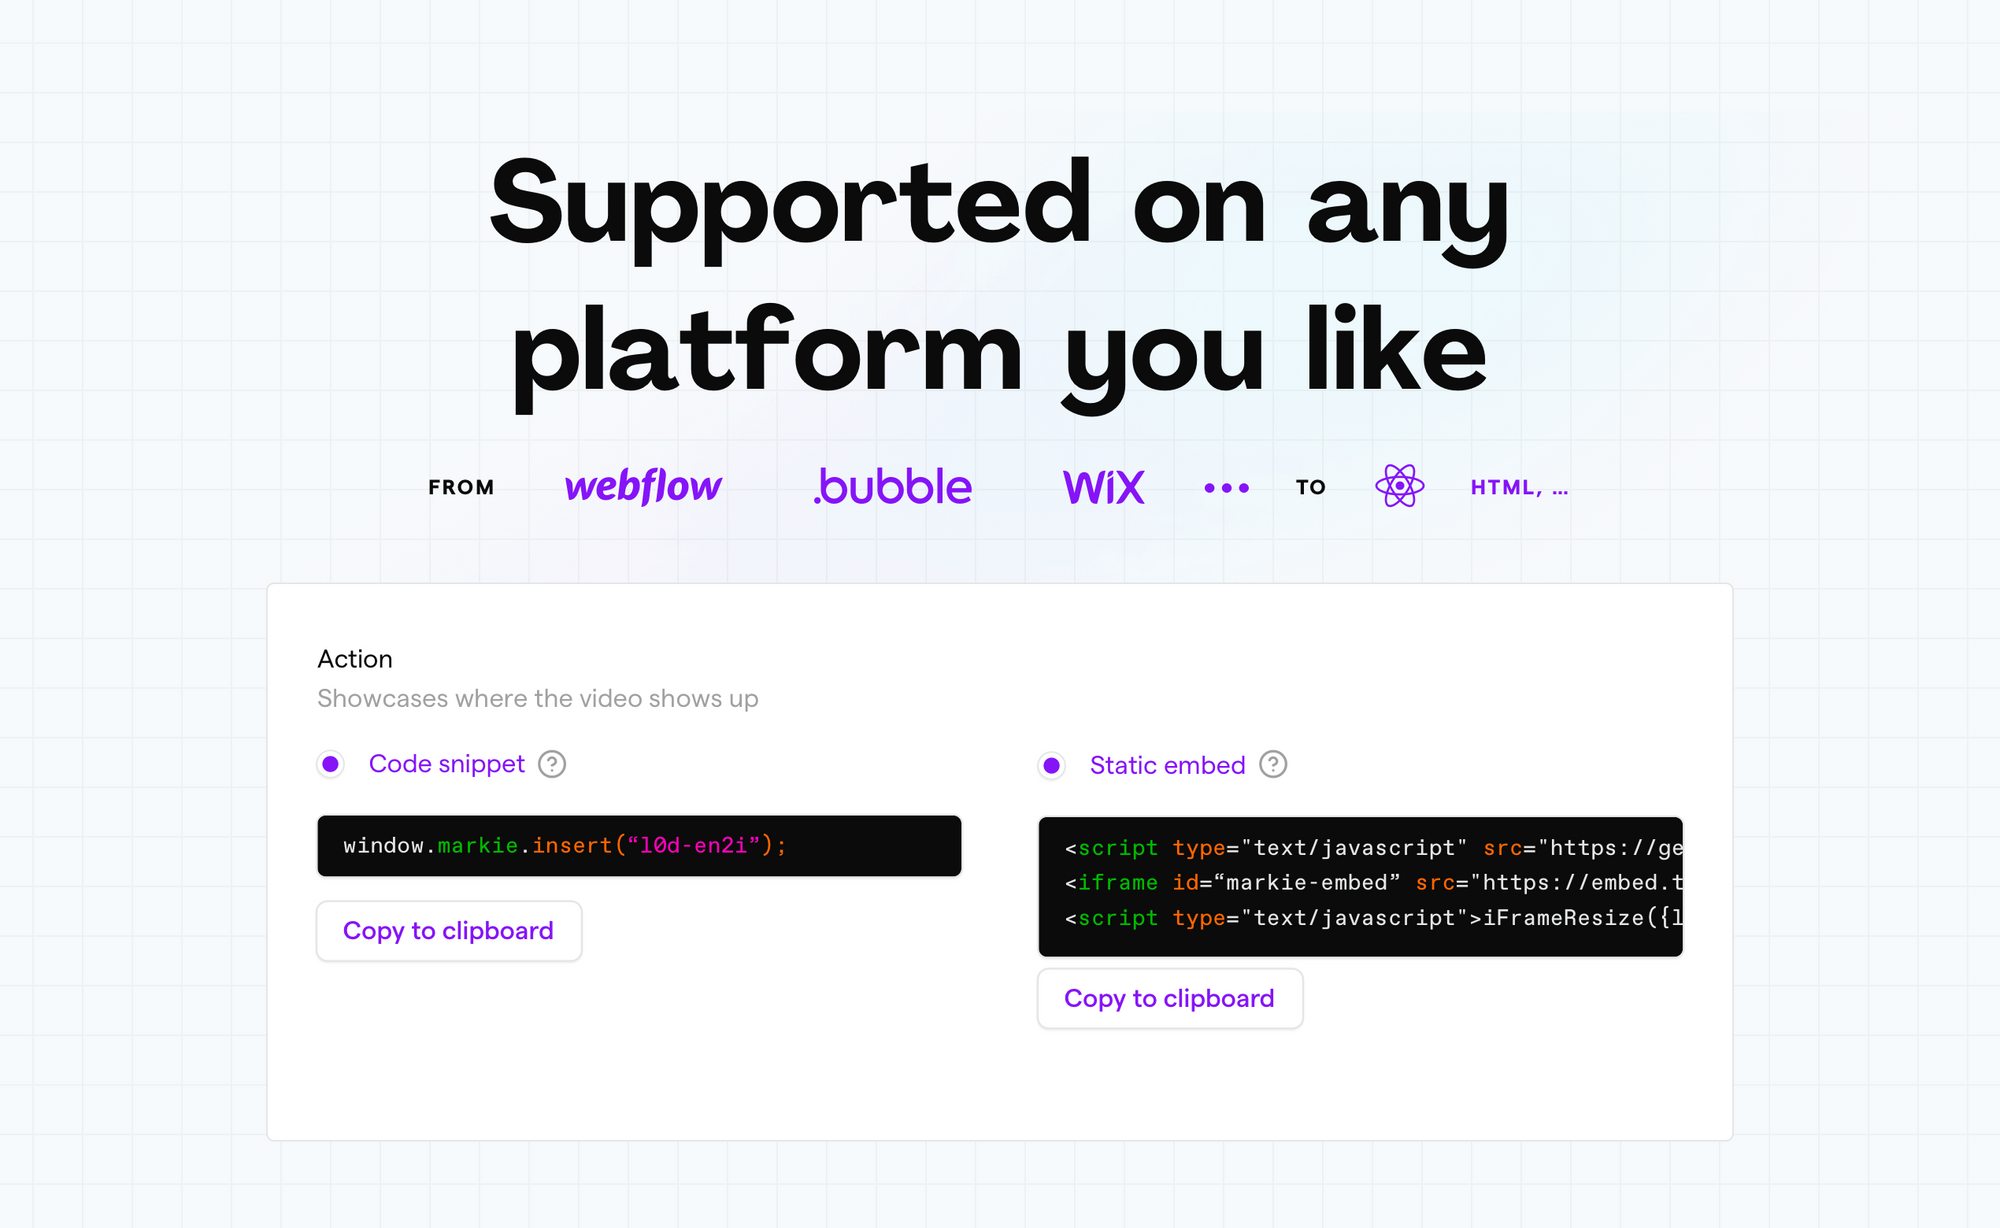This screenshot has height=1228, width=2000.
Task: Click the Bubble logo
Action: [892, 487]
